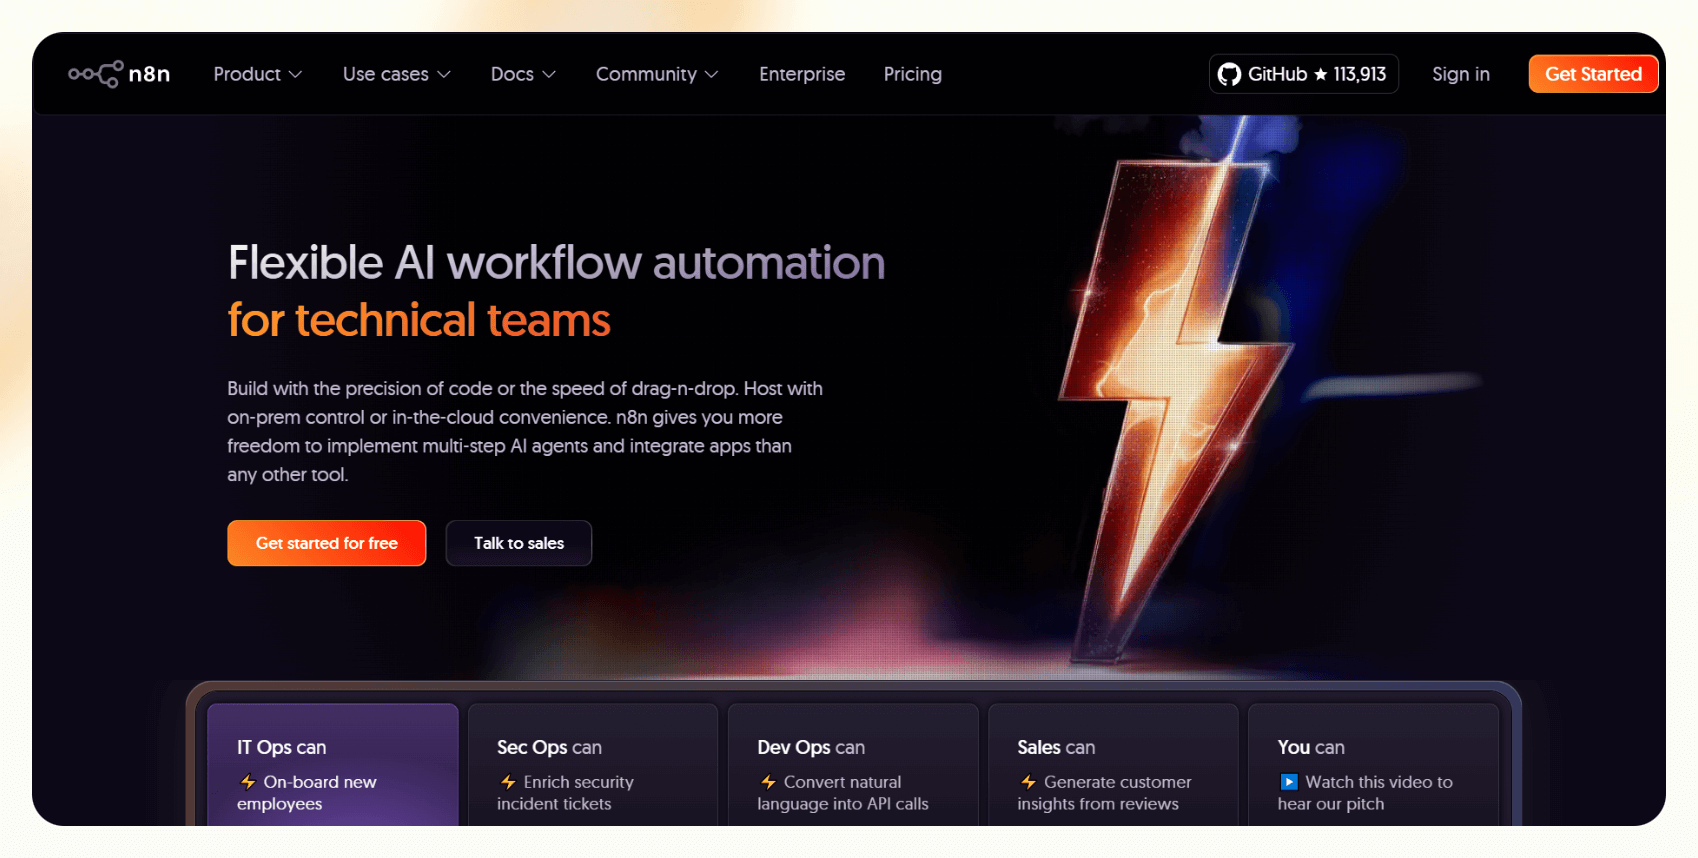Viewport: 1698px width, 858px height.
Task: Click the orange Get Started button
Action: tap(1593, 74)
